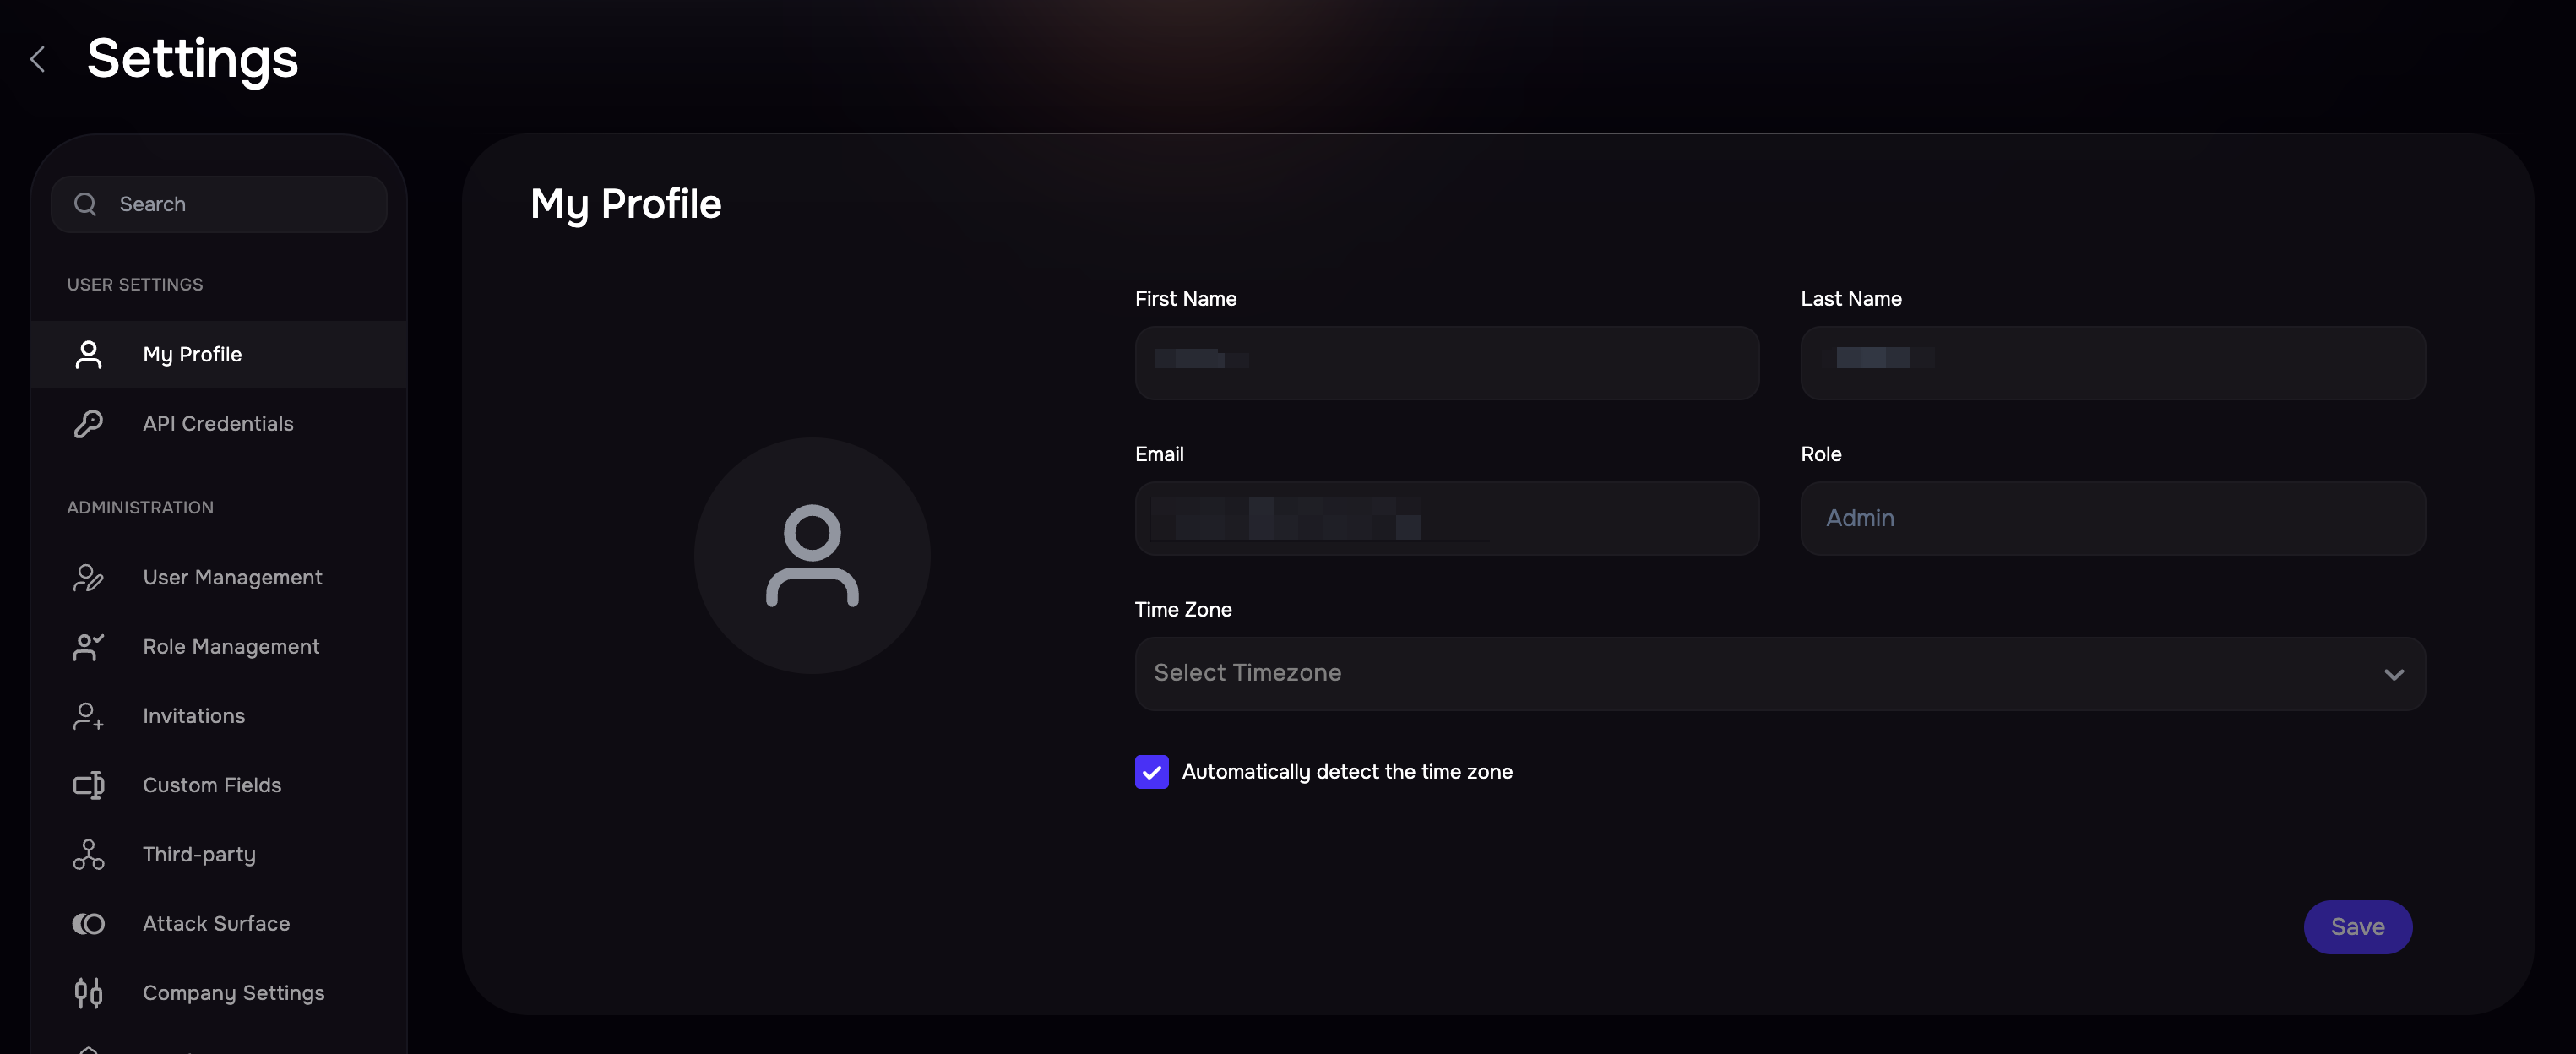The width and height of the screenshot is (2576, 1054).
Task: Click the API Credentials key icon
Action: click(88, 424)
